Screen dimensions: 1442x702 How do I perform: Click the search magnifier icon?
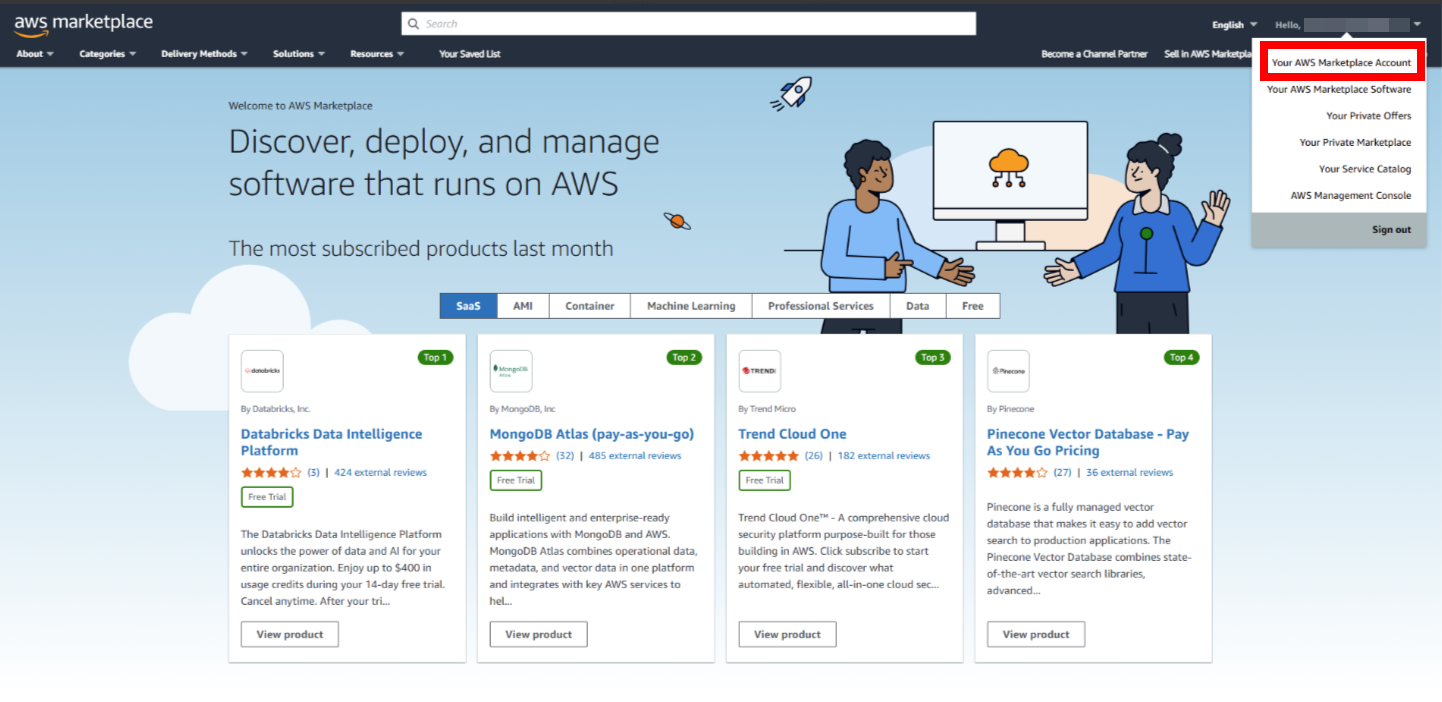point(413,23)
